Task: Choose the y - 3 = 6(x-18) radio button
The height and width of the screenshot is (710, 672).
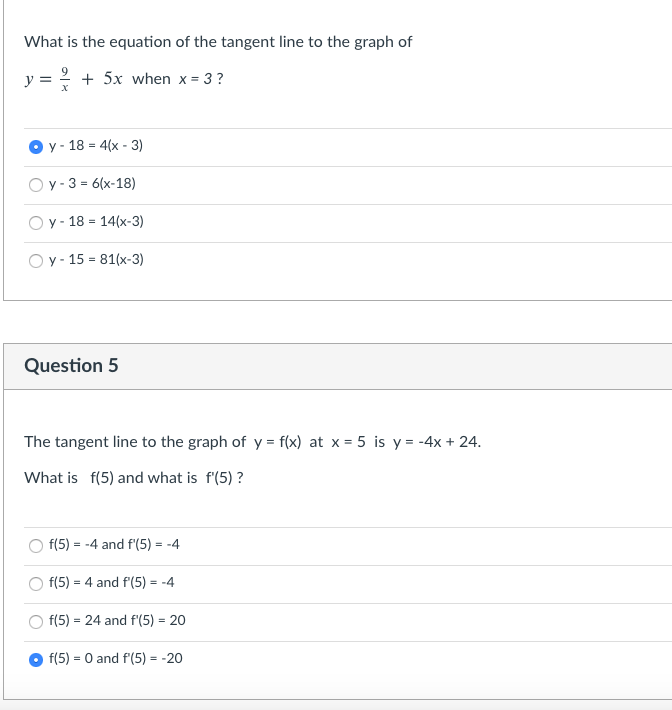Action: tap(36, 185)
